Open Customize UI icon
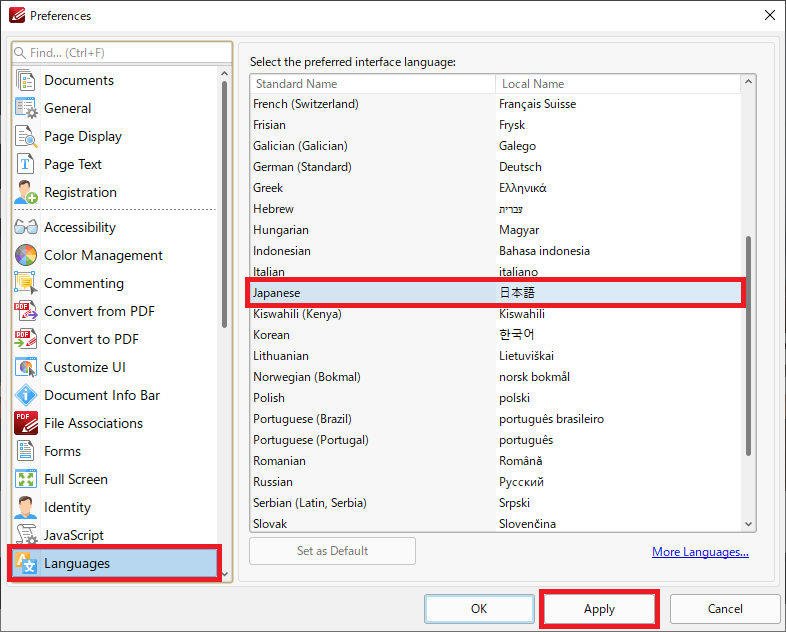This screenshot has height=632, width=786. point(26,367)
